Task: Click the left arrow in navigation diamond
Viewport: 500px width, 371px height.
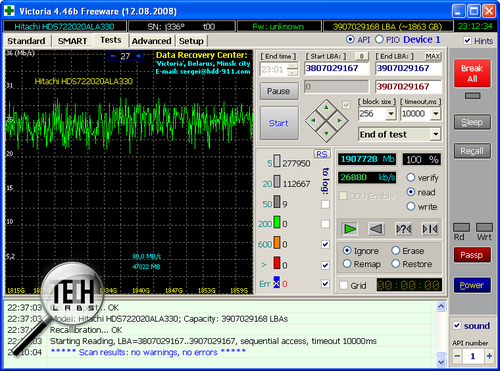Action: pos(313,121)
